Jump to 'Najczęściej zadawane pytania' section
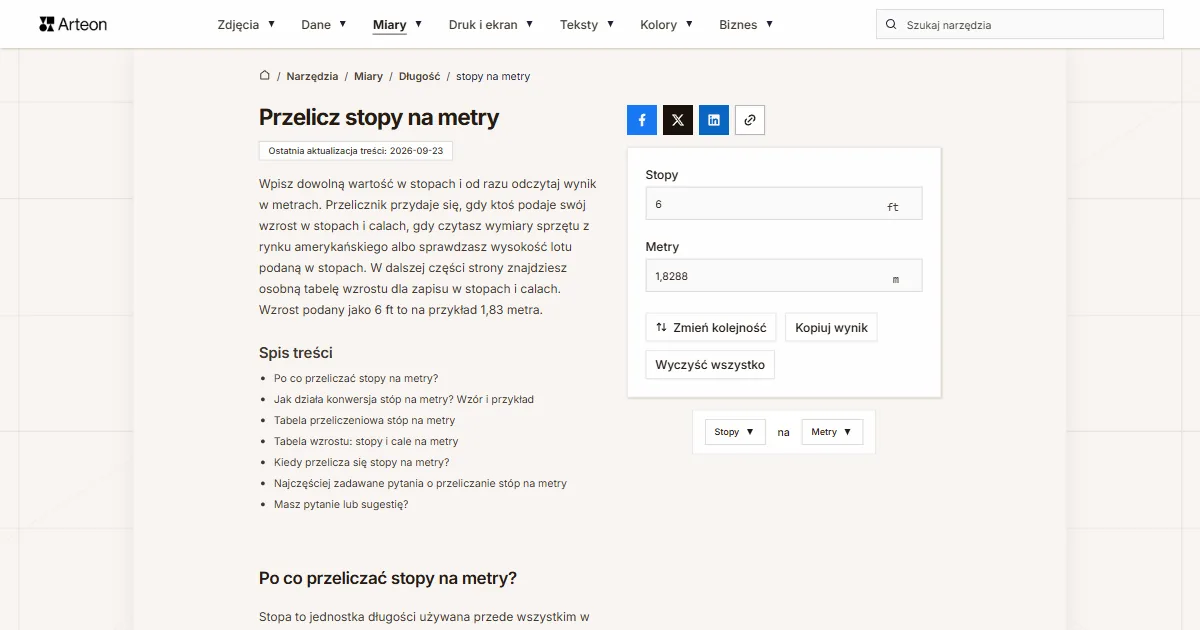The height and width of the screenshot is (630, 1200). (420, 483)
